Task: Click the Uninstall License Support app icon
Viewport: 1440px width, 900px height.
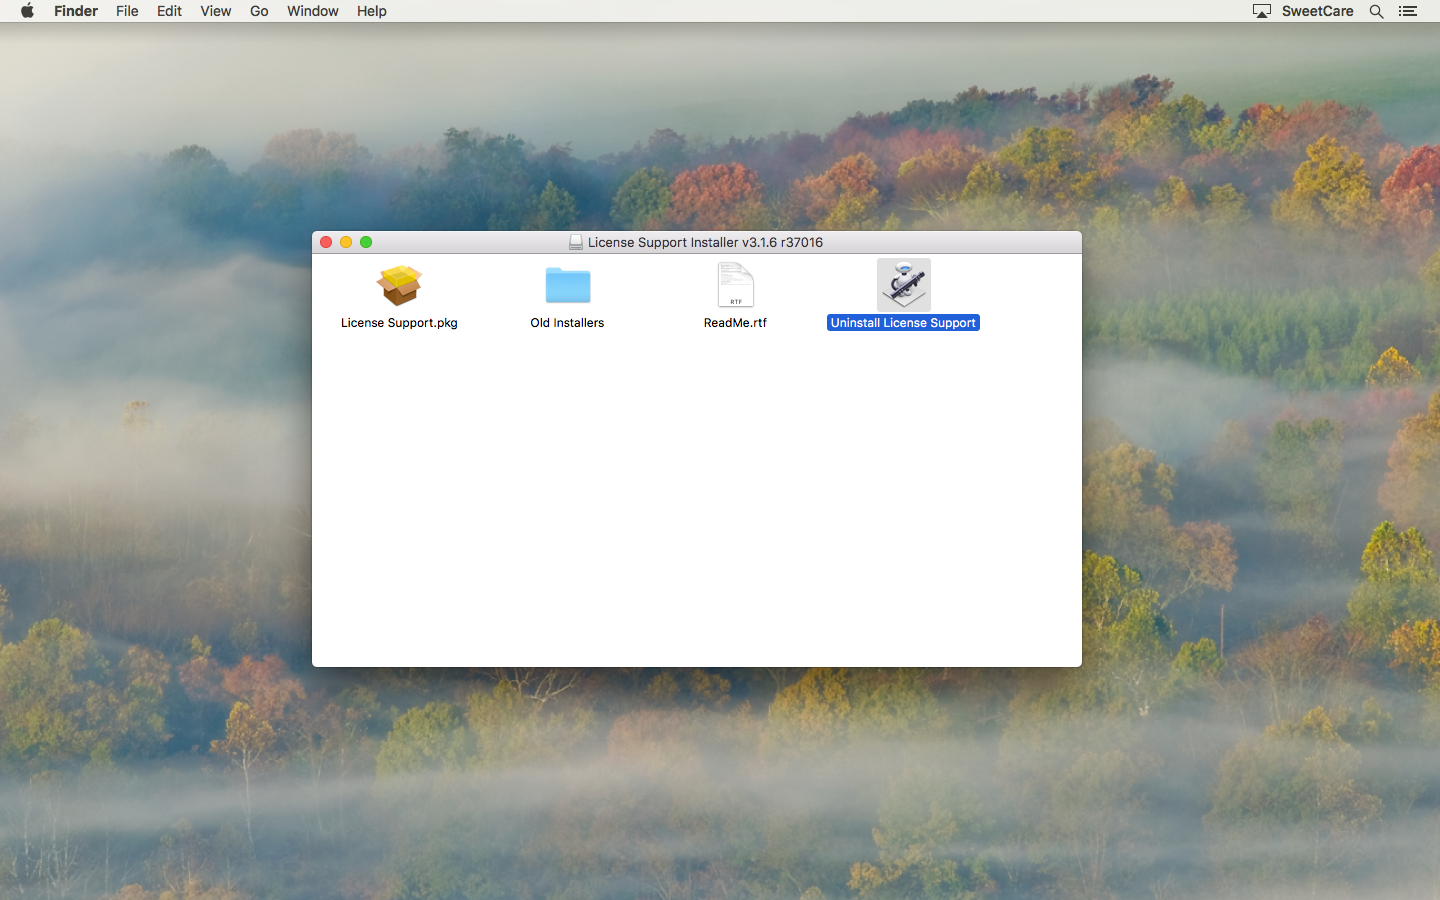Action: tap(903, 285)
